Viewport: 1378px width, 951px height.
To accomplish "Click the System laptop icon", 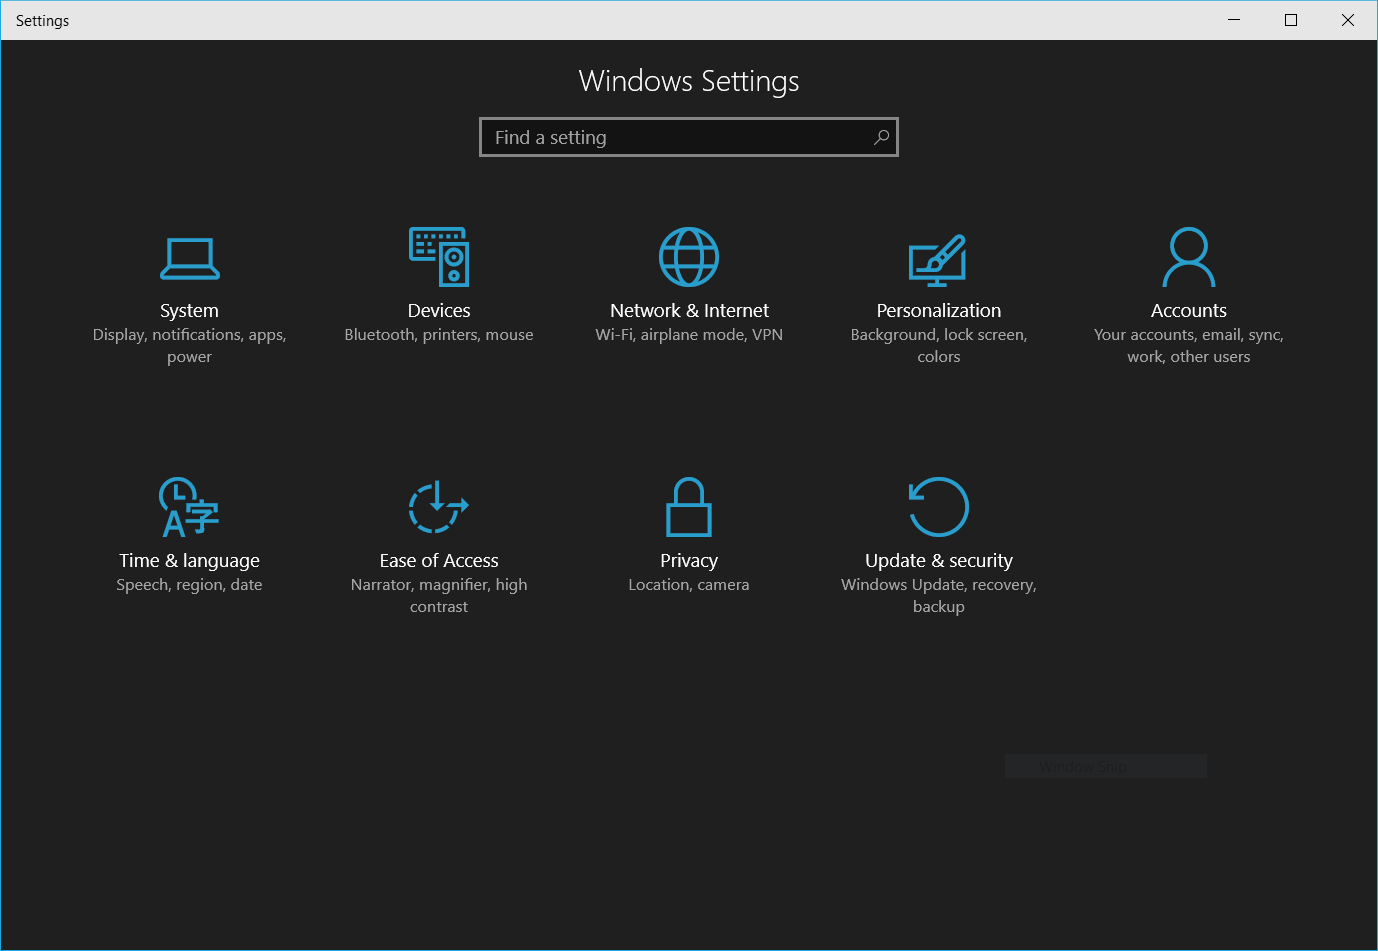I will (189, 258).
